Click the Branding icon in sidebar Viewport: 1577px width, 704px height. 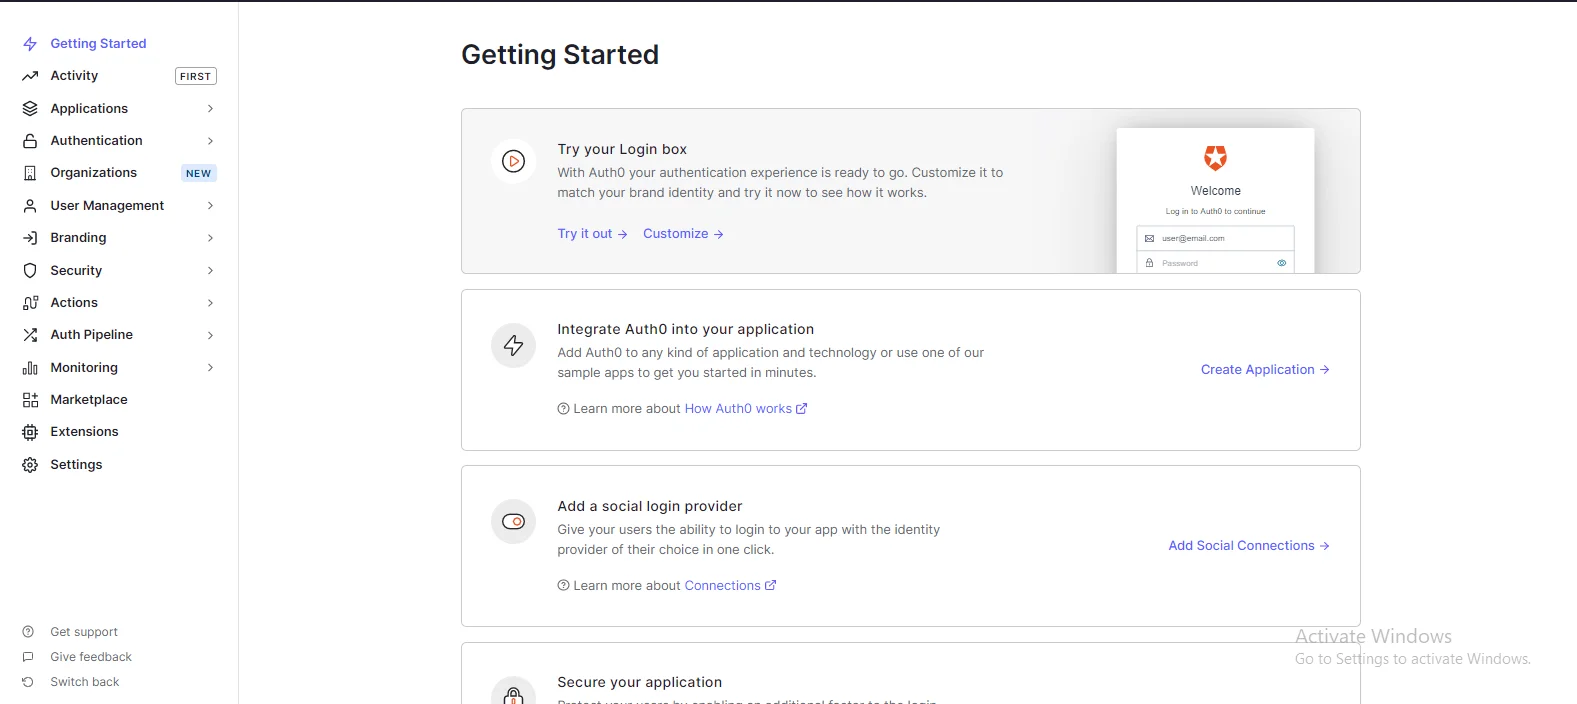click(x=30, y=238)
